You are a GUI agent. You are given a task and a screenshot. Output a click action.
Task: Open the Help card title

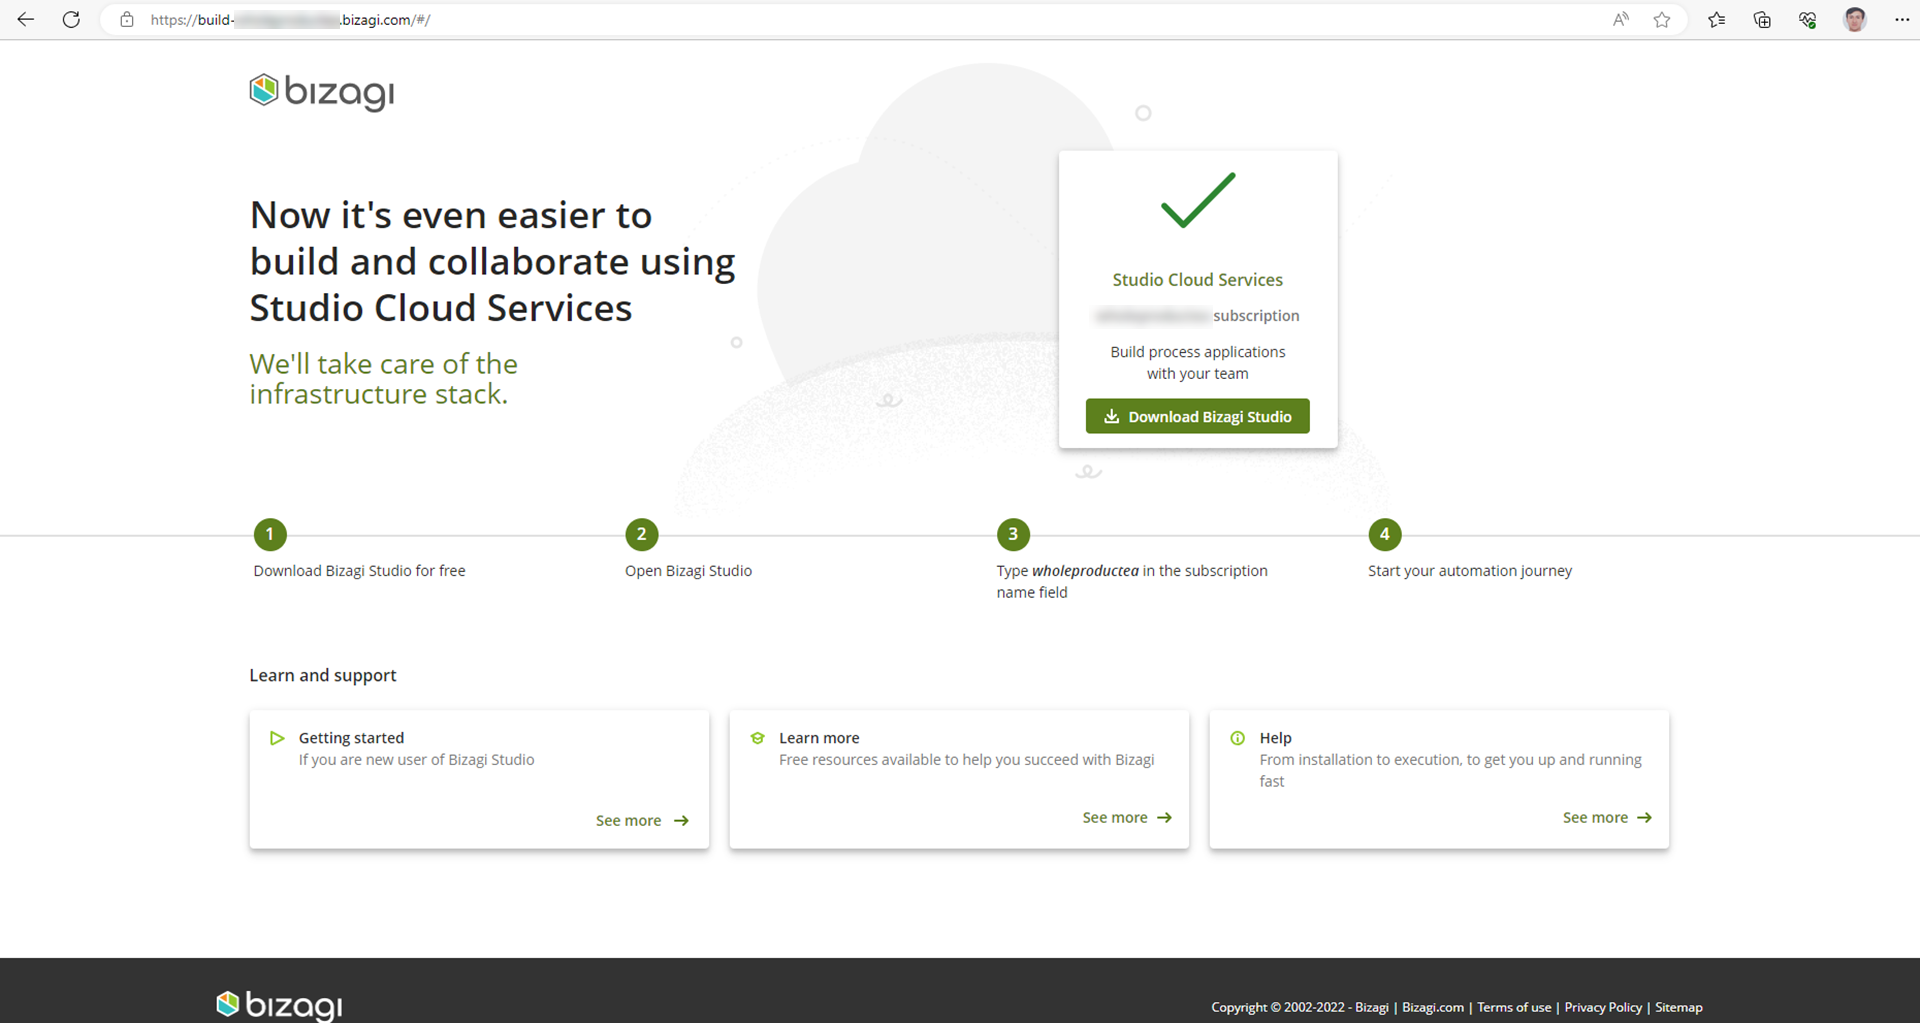point(1275,738)
